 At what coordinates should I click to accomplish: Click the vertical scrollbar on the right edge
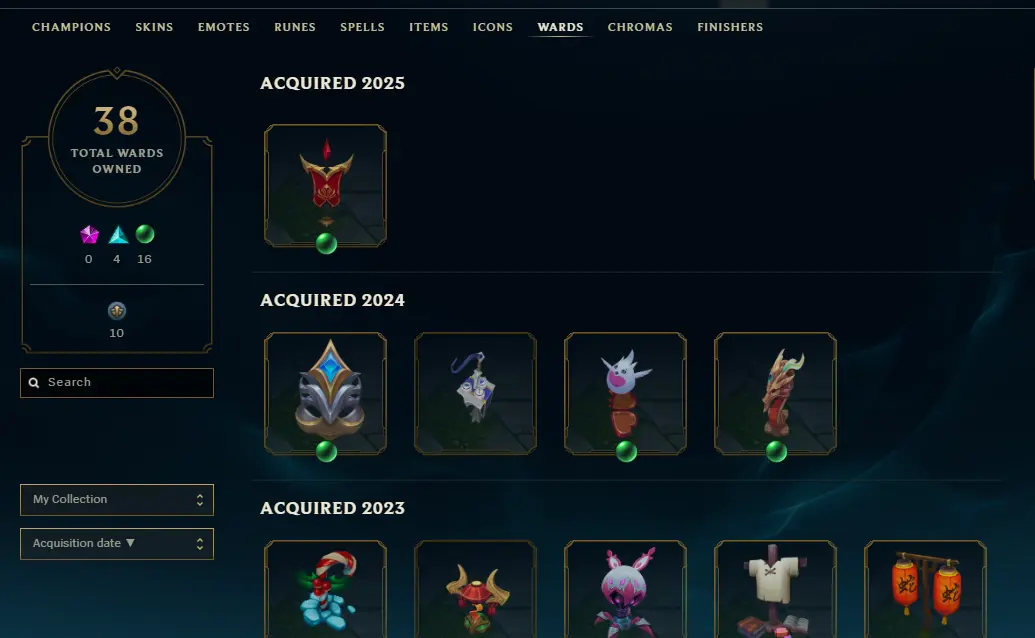click(1033, 122)
